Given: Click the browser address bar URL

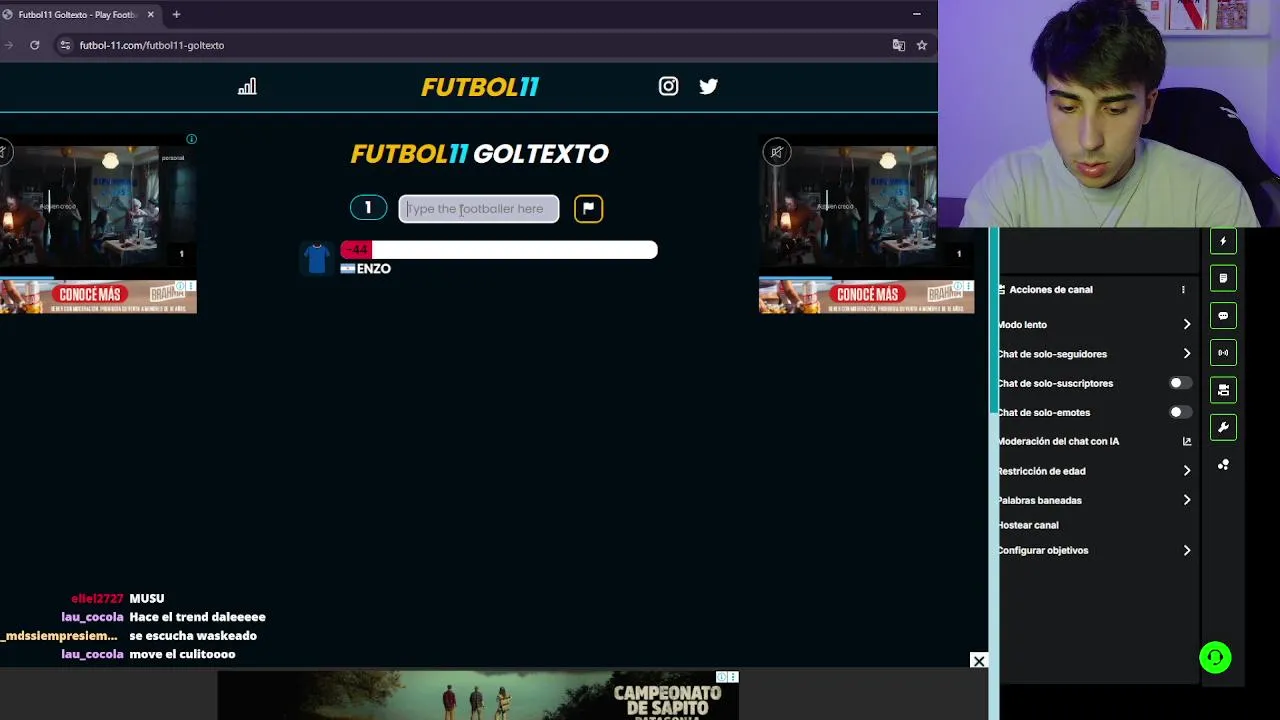Looking at the screenshot, I should [152, 45].
